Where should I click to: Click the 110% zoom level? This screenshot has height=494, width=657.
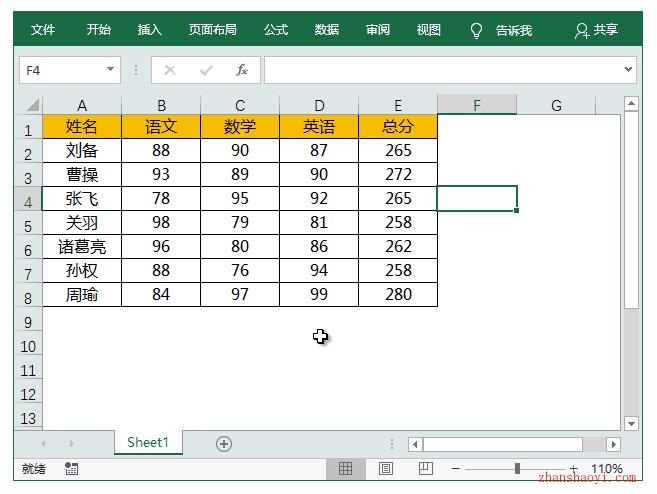[607, 468]
